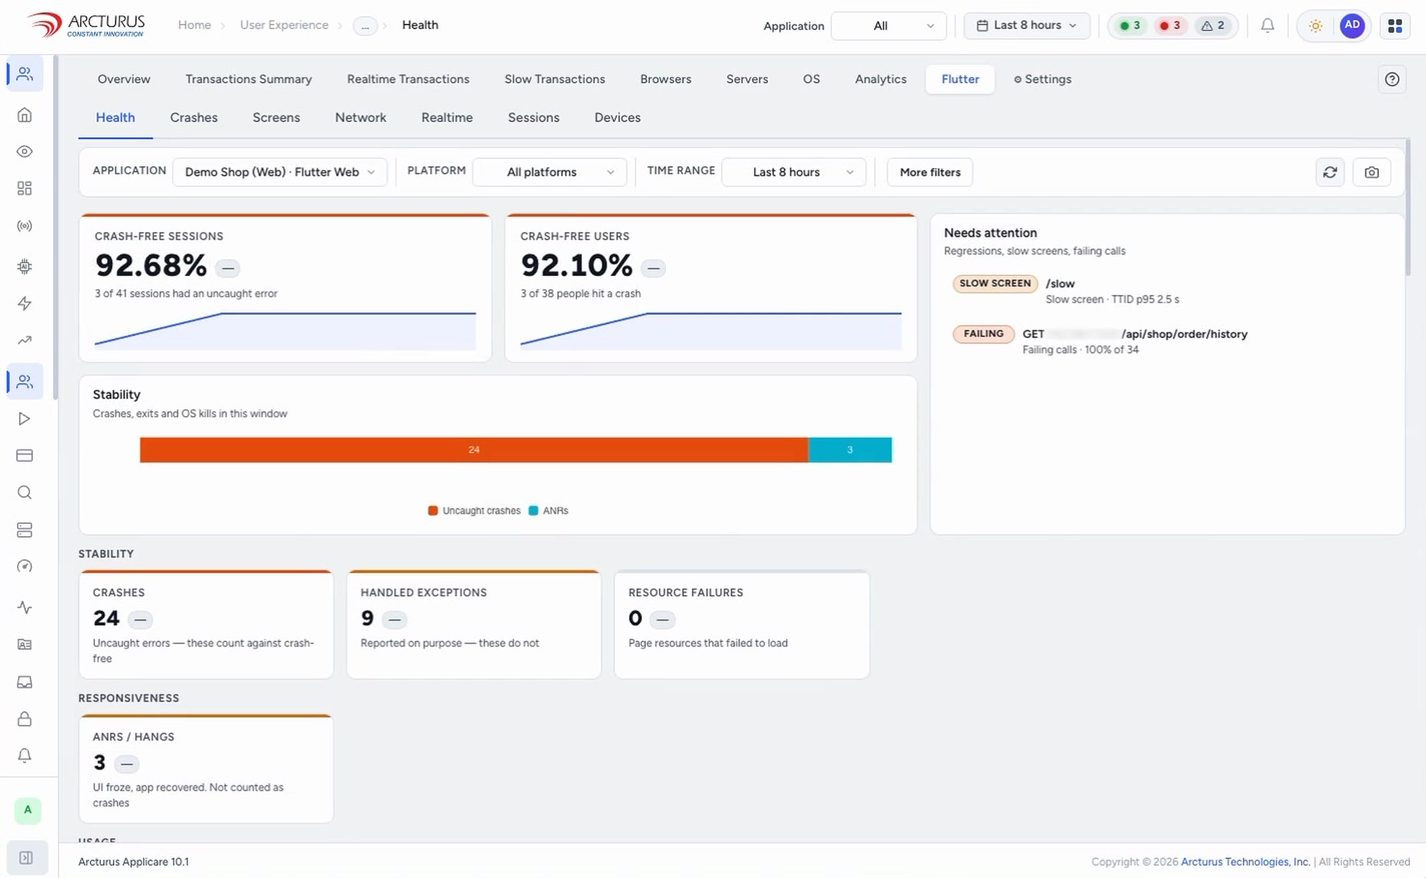Click the activity pulse sidebar icon
Screen dimensions: 1426x878
pos(25,608)
